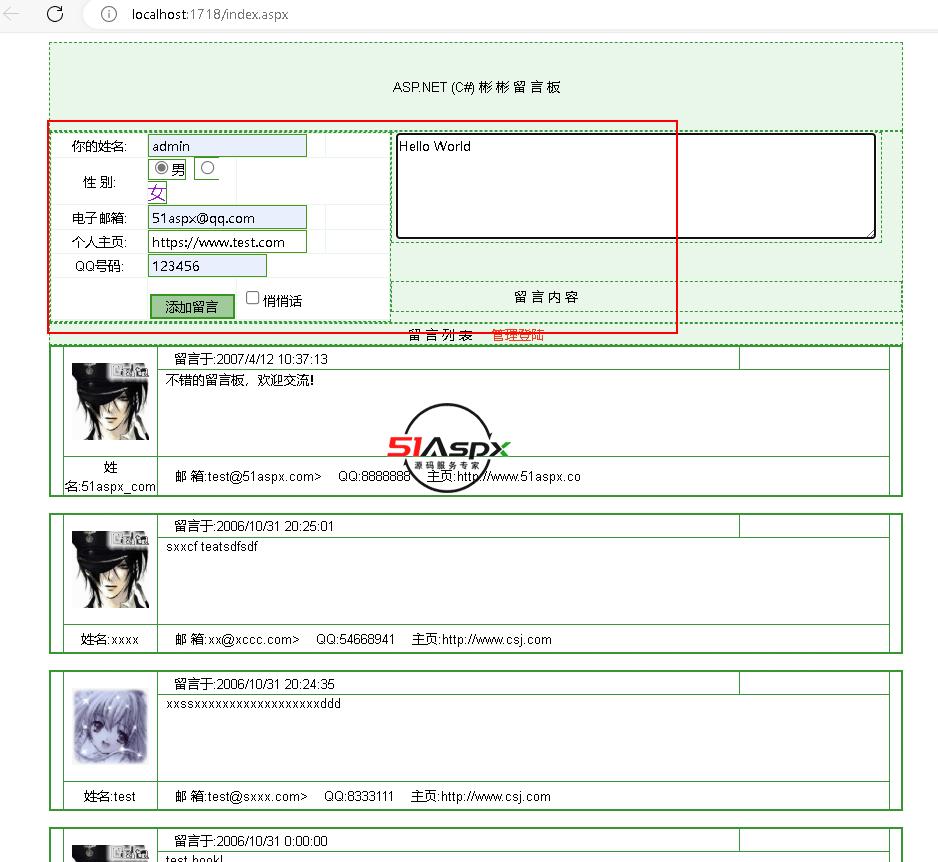
Task: Select the timestamp 留言于:2006/10/31 20:25:01
Action: [x=254, y=526]
